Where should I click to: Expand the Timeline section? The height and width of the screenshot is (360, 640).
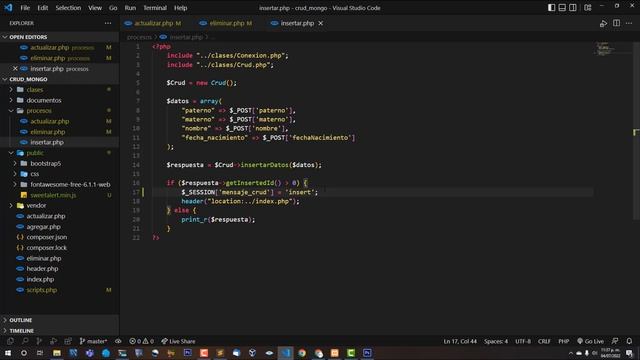click(59, 331)
